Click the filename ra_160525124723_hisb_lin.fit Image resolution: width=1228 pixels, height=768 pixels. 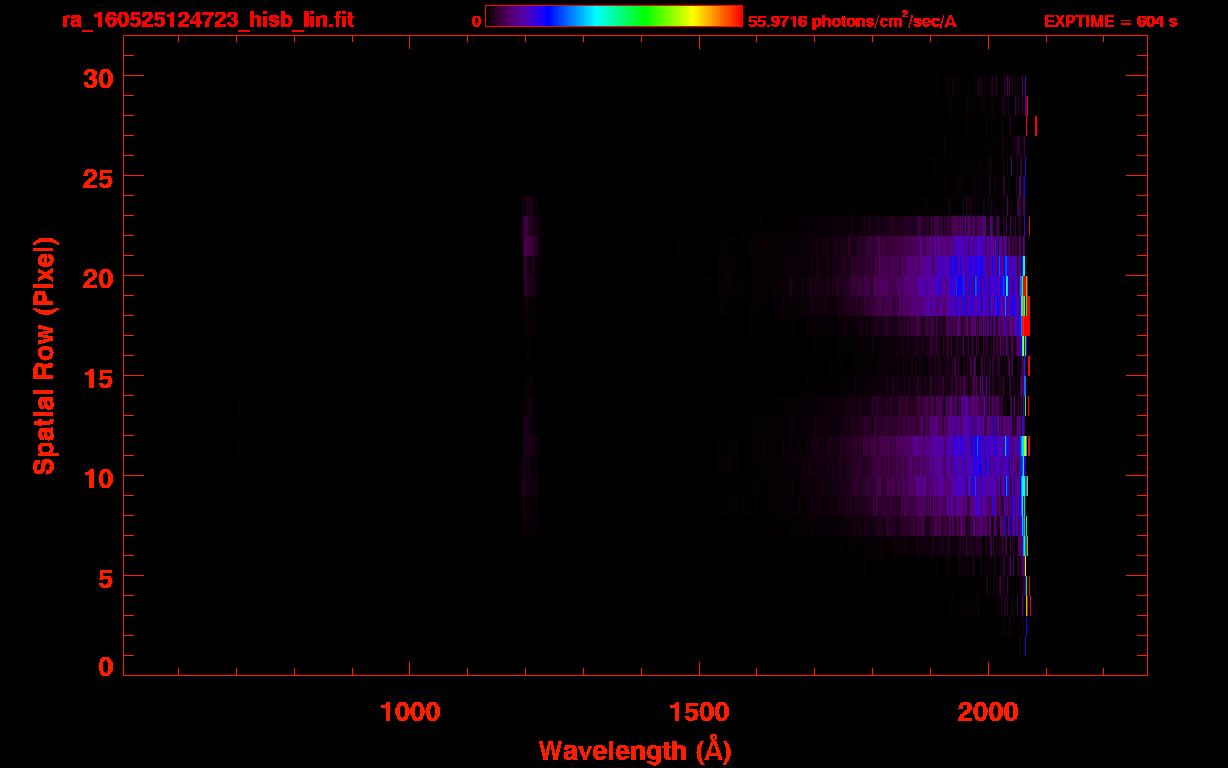(x=206, y=20)
